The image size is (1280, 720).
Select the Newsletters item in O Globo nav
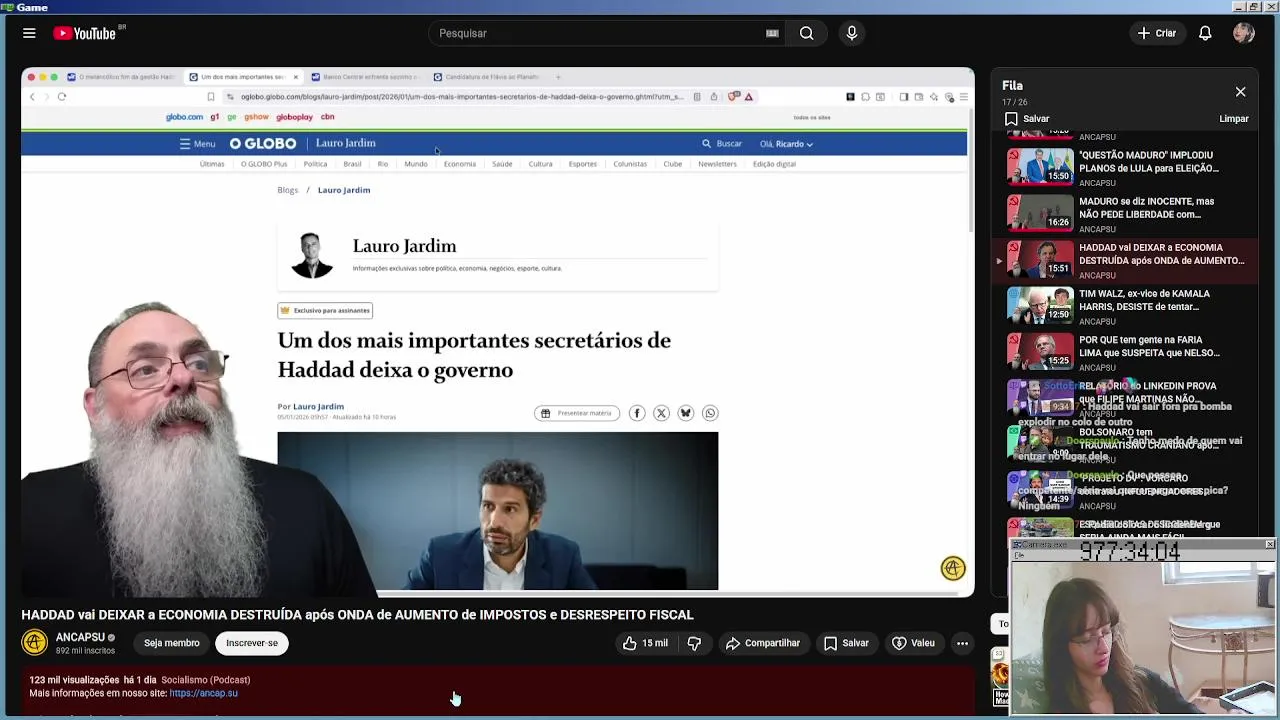point(717,164)
